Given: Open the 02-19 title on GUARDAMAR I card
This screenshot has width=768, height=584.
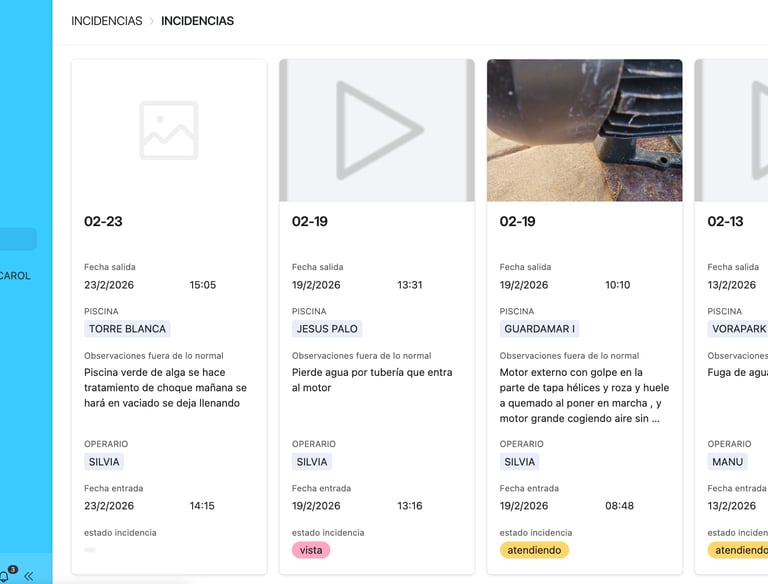Looking at the screenshot, I should (518, 221).
